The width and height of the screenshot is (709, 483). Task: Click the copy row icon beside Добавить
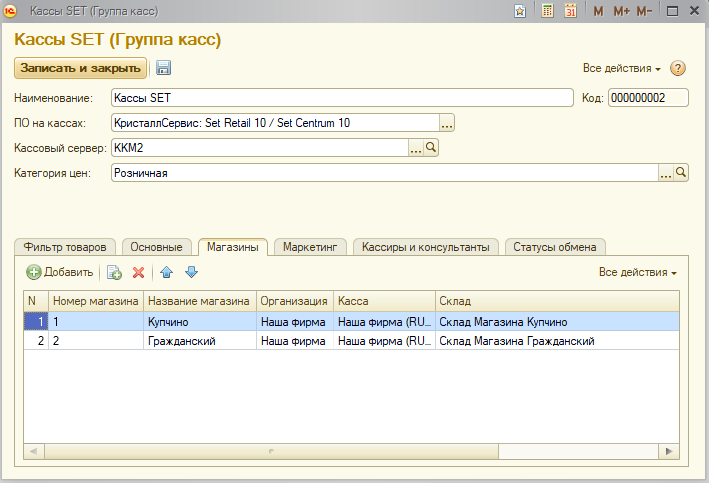tap(114, 272)
